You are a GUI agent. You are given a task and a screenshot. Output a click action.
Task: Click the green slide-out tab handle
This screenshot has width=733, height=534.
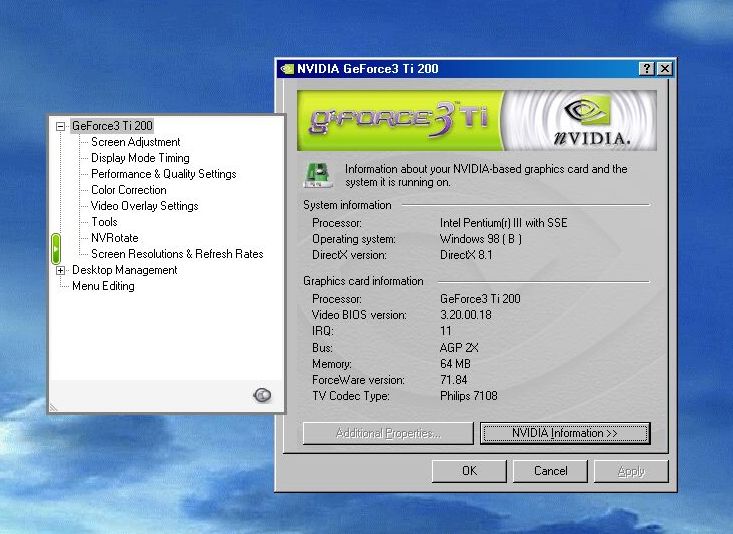coord(56,249)
